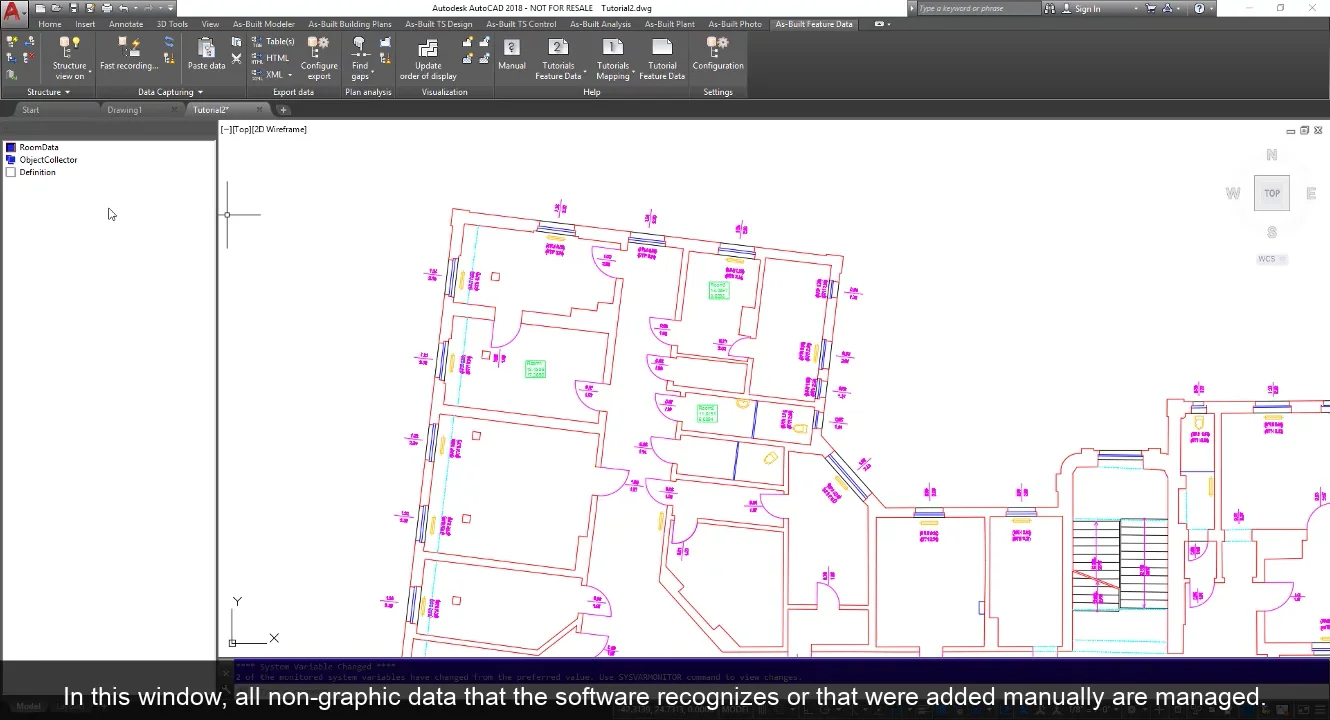
Task: Toggle the RoomData entry's selection box
Action: coord(10,146)
